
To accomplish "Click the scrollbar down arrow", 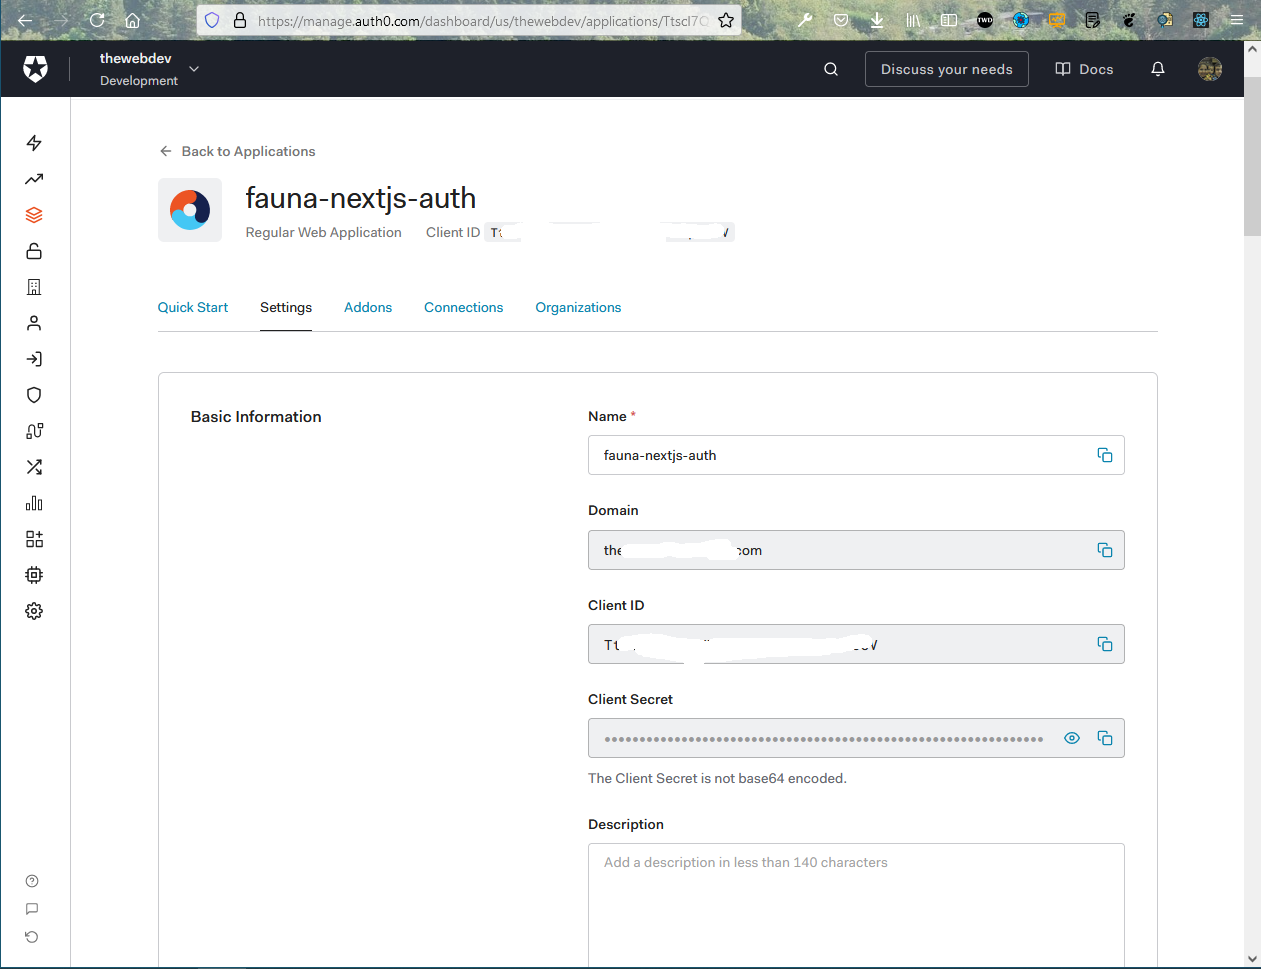I will pos(1252,959).
